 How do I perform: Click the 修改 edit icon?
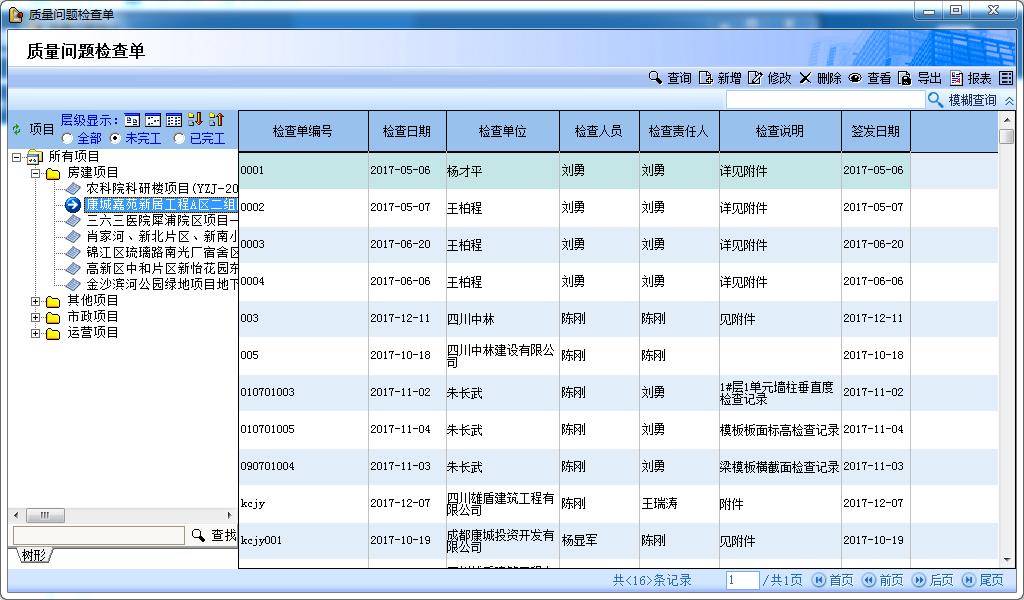(x=755, y=78)
